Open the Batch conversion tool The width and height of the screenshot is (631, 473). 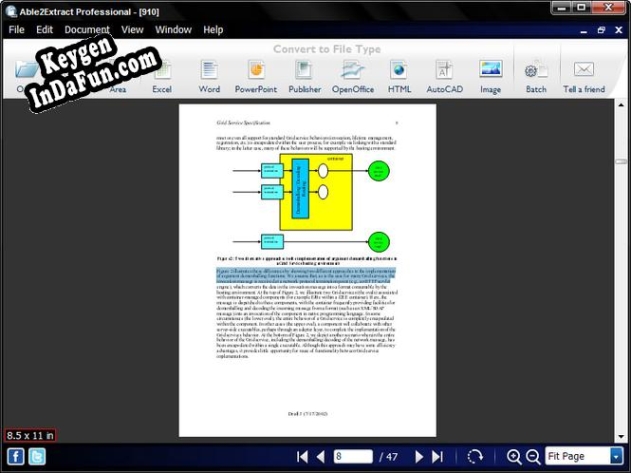click(536, 77)
